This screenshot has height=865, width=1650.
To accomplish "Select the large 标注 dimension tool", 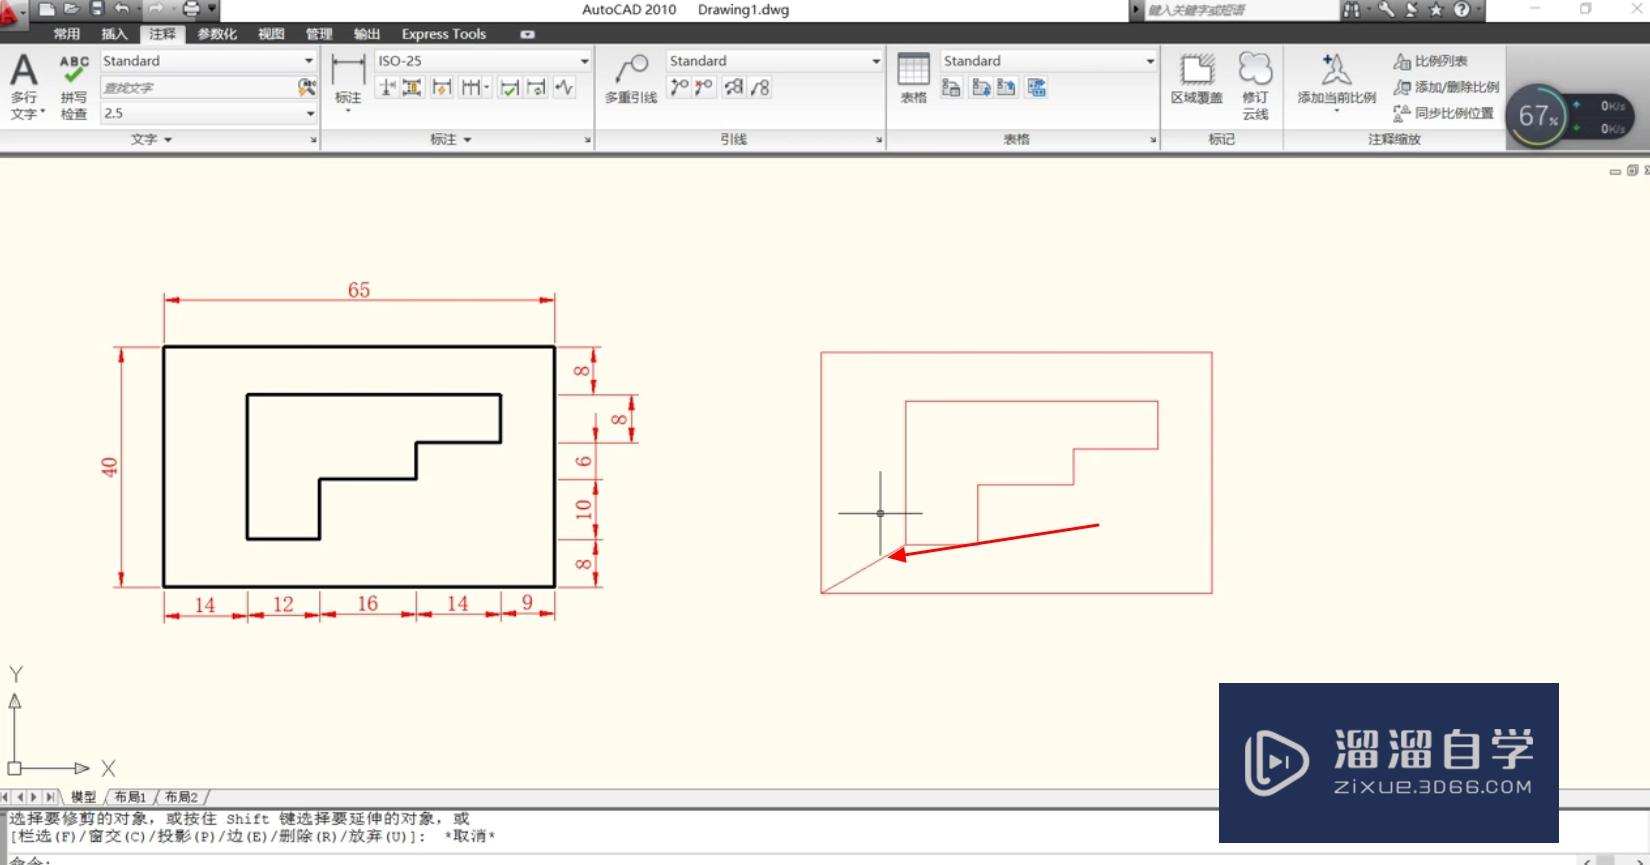I will click(x=348, y=80).
